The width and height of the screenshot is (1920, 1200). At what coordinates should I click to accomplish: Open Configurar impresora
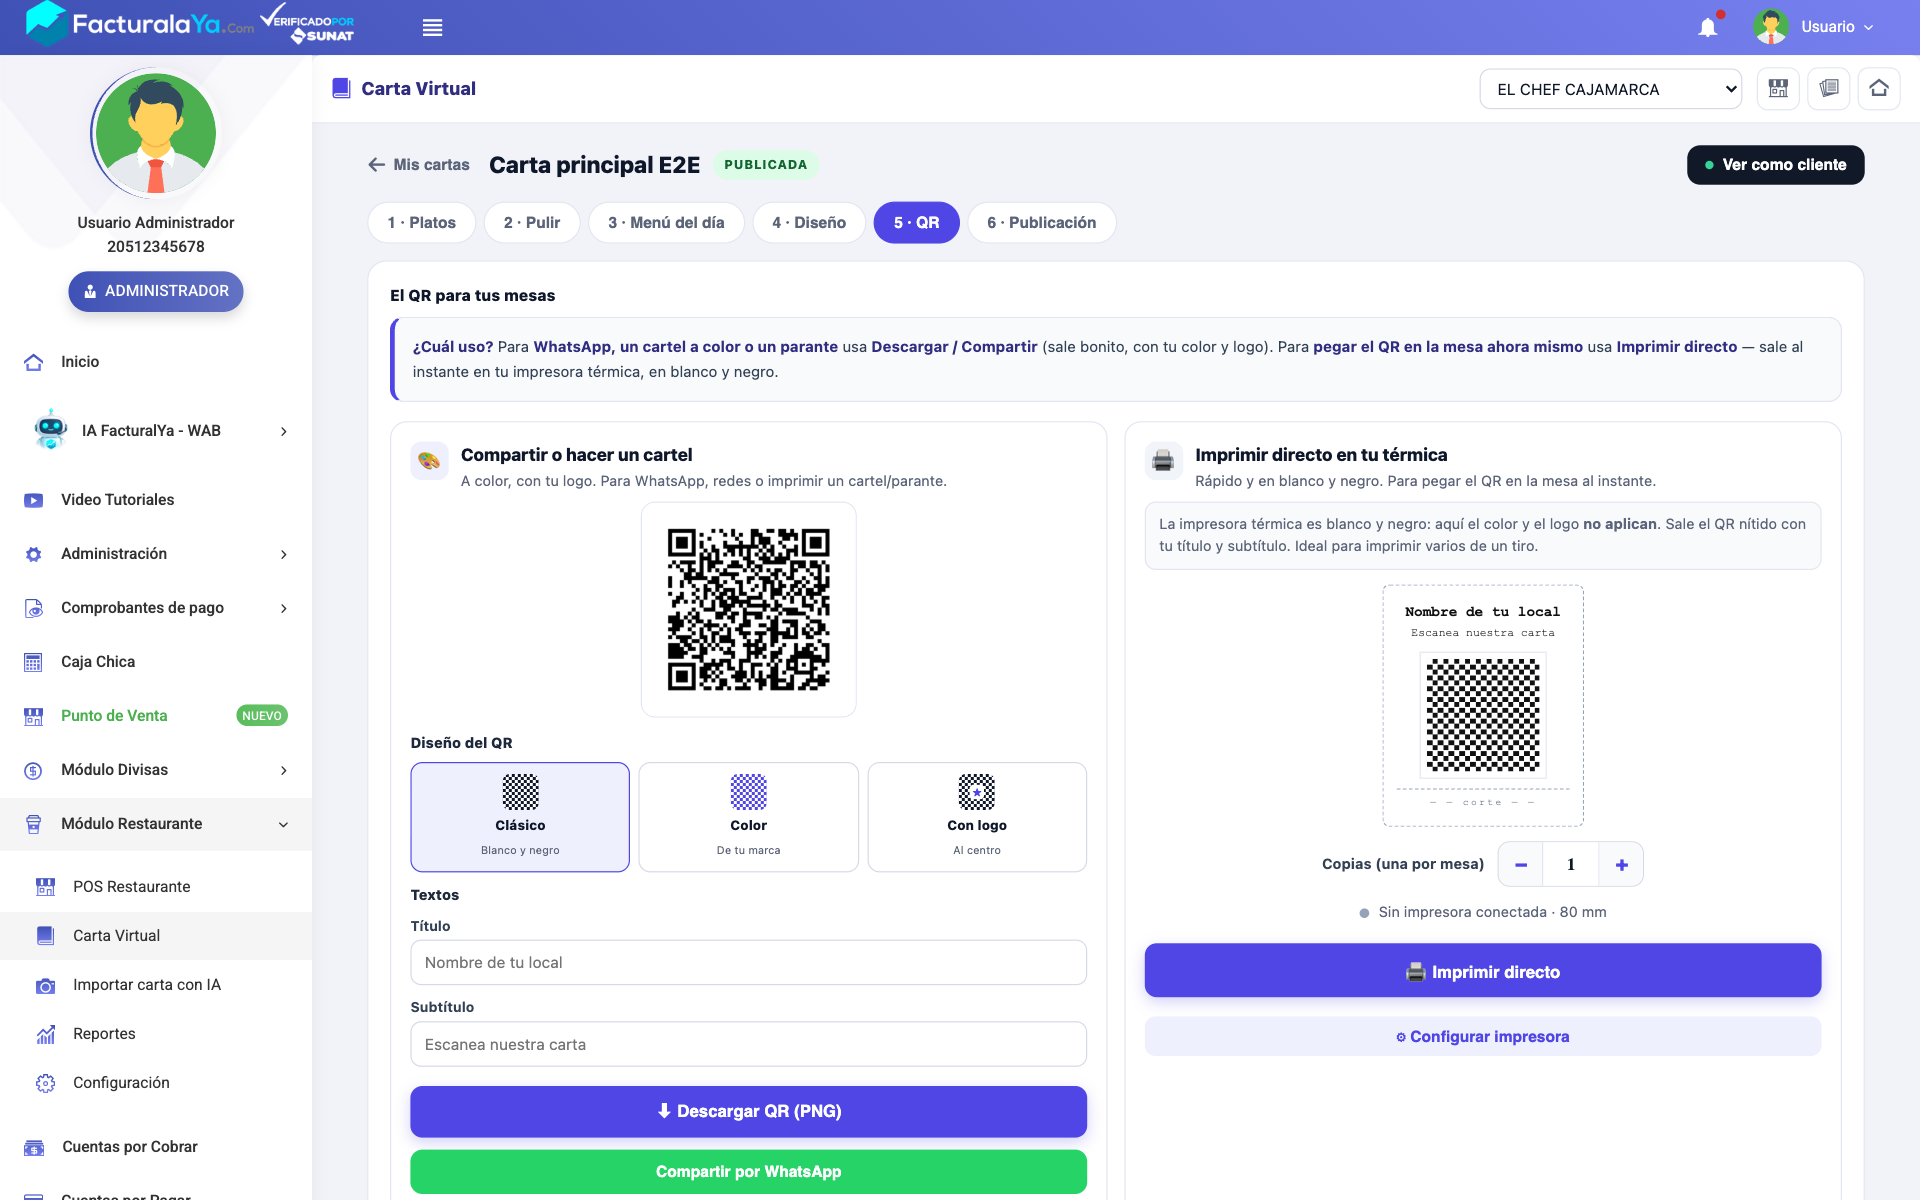(1482, 1037)
